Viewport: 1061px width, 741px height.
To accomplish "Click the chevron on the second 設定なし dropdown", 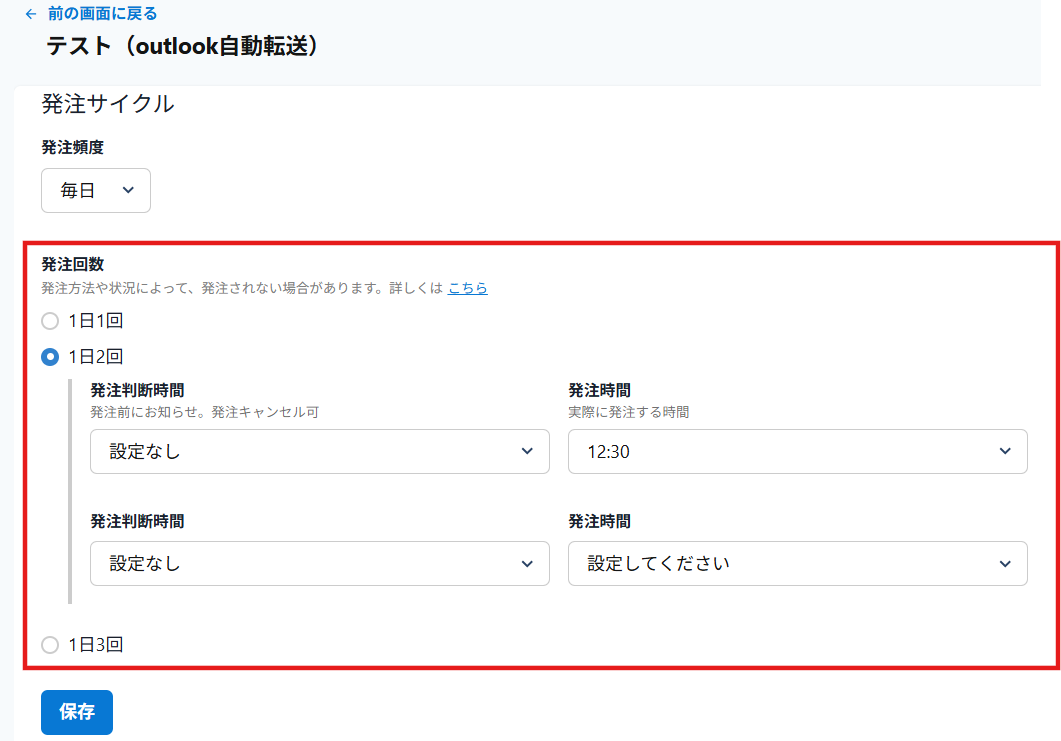I will [528, 563].
